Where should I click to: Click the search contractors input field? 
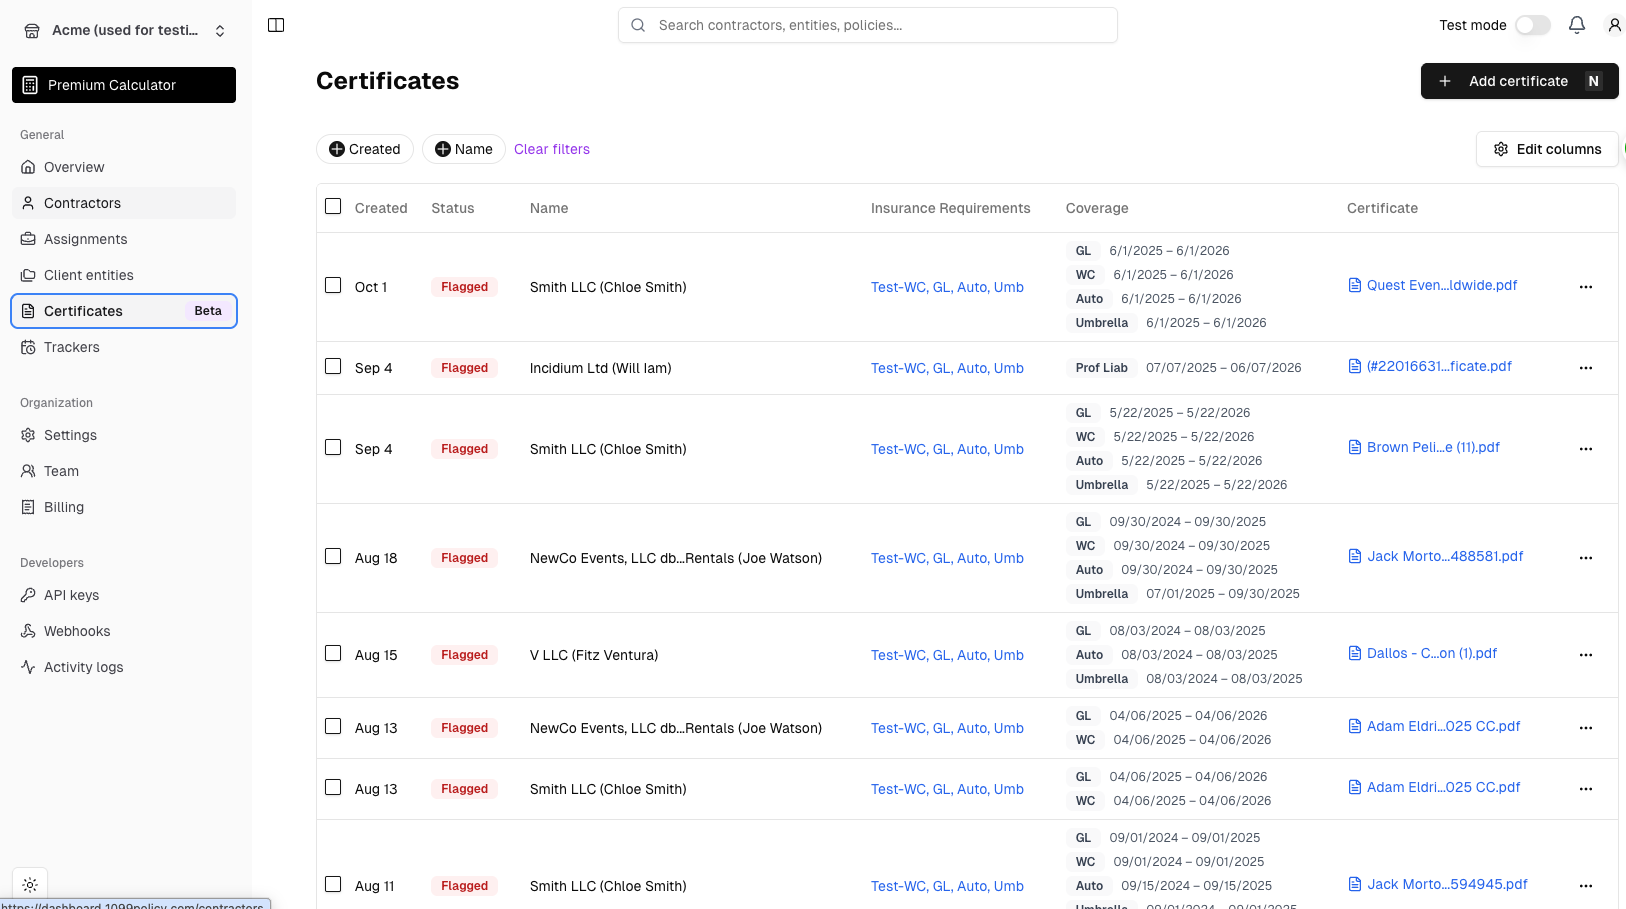click(x=867, y=25)
